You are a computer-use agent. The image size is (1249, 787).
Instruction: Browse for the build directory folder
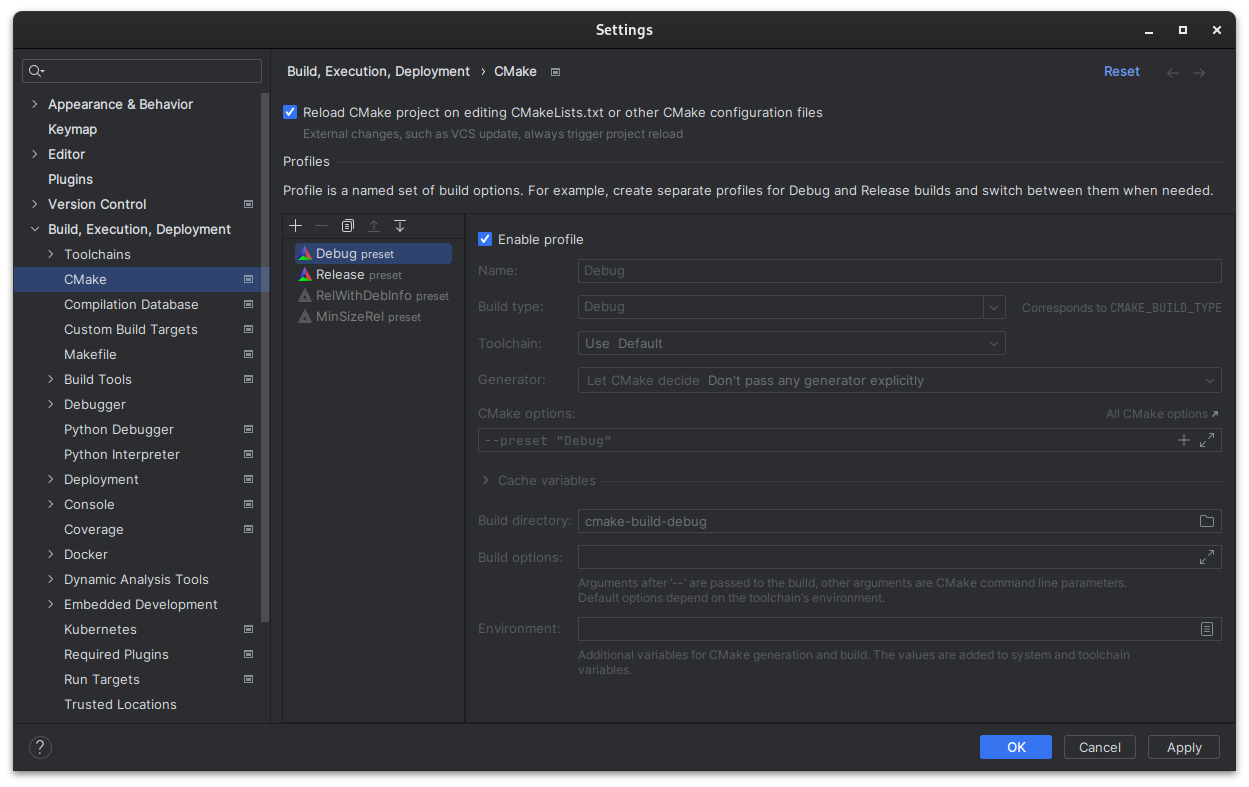coord(1206,520)
